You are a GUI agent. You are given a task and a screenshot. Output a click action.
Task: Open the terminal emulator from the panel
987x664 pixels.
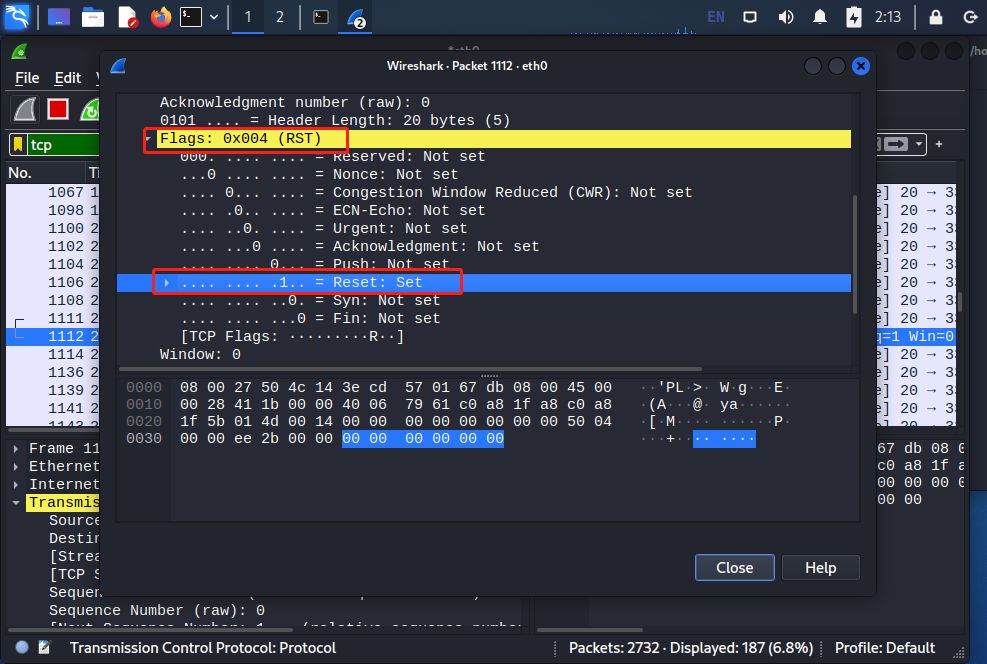pos(191,17)
